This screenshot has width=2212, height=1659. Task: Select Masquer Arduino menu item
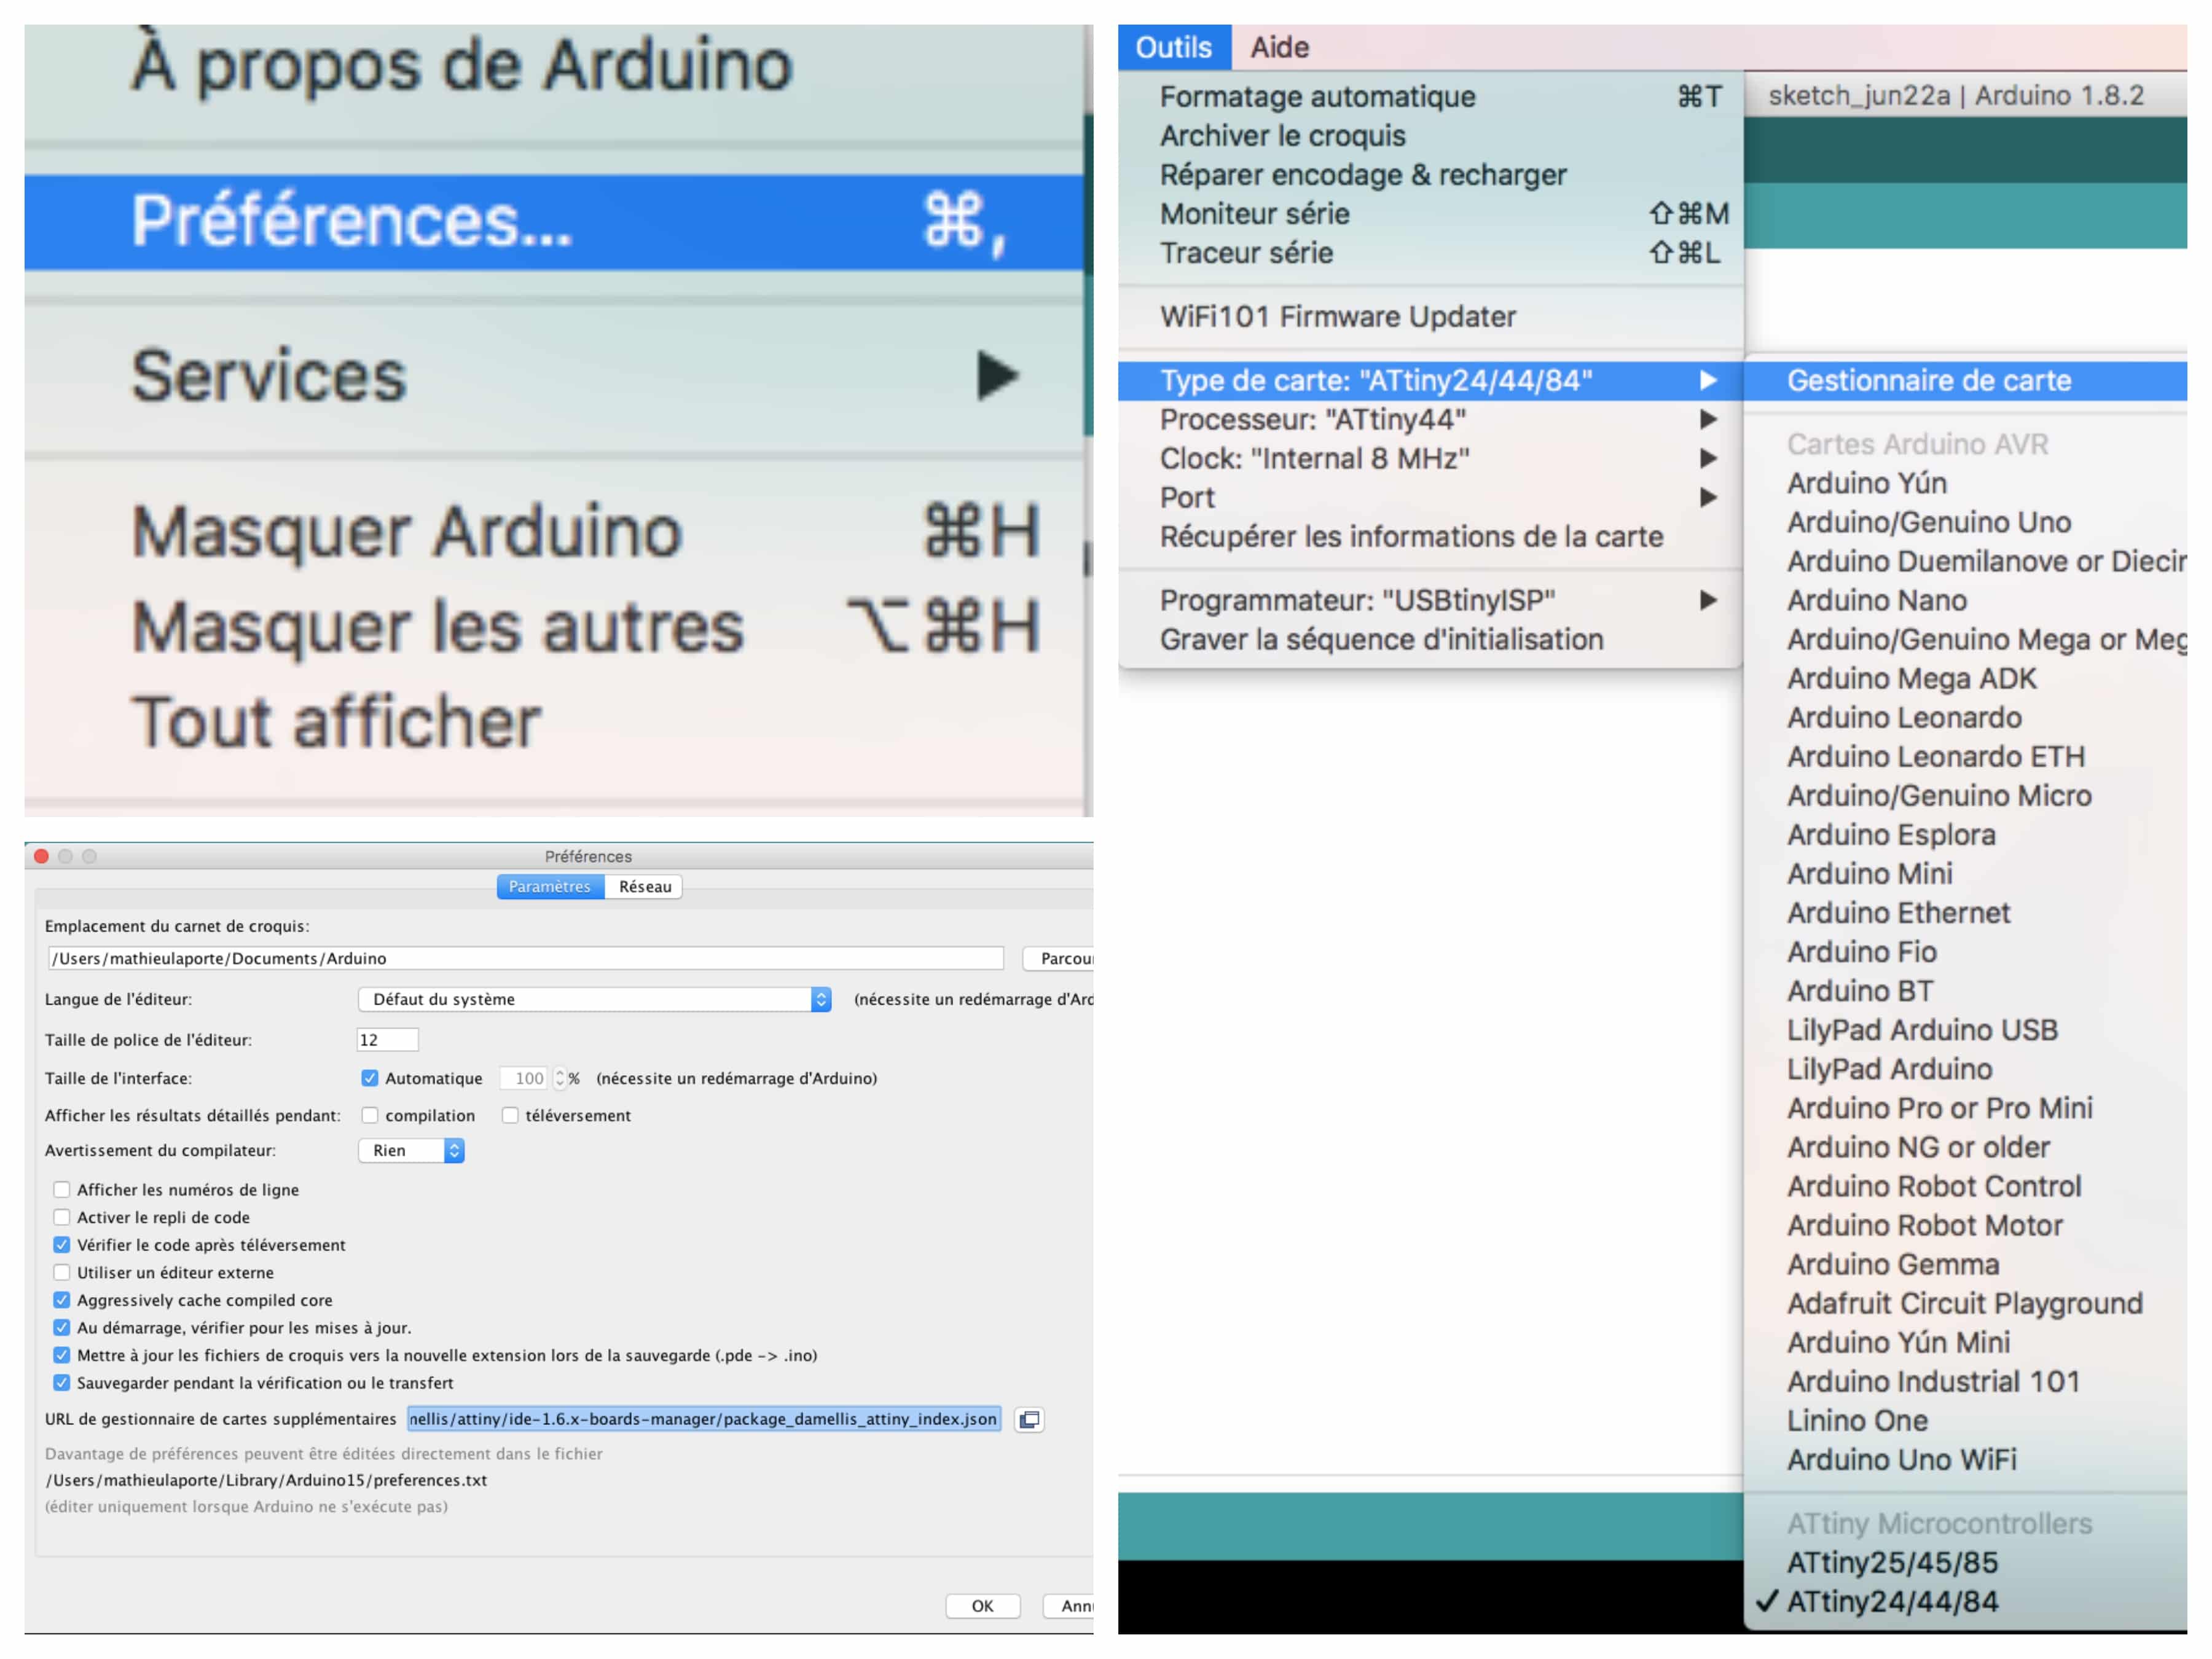554,531
